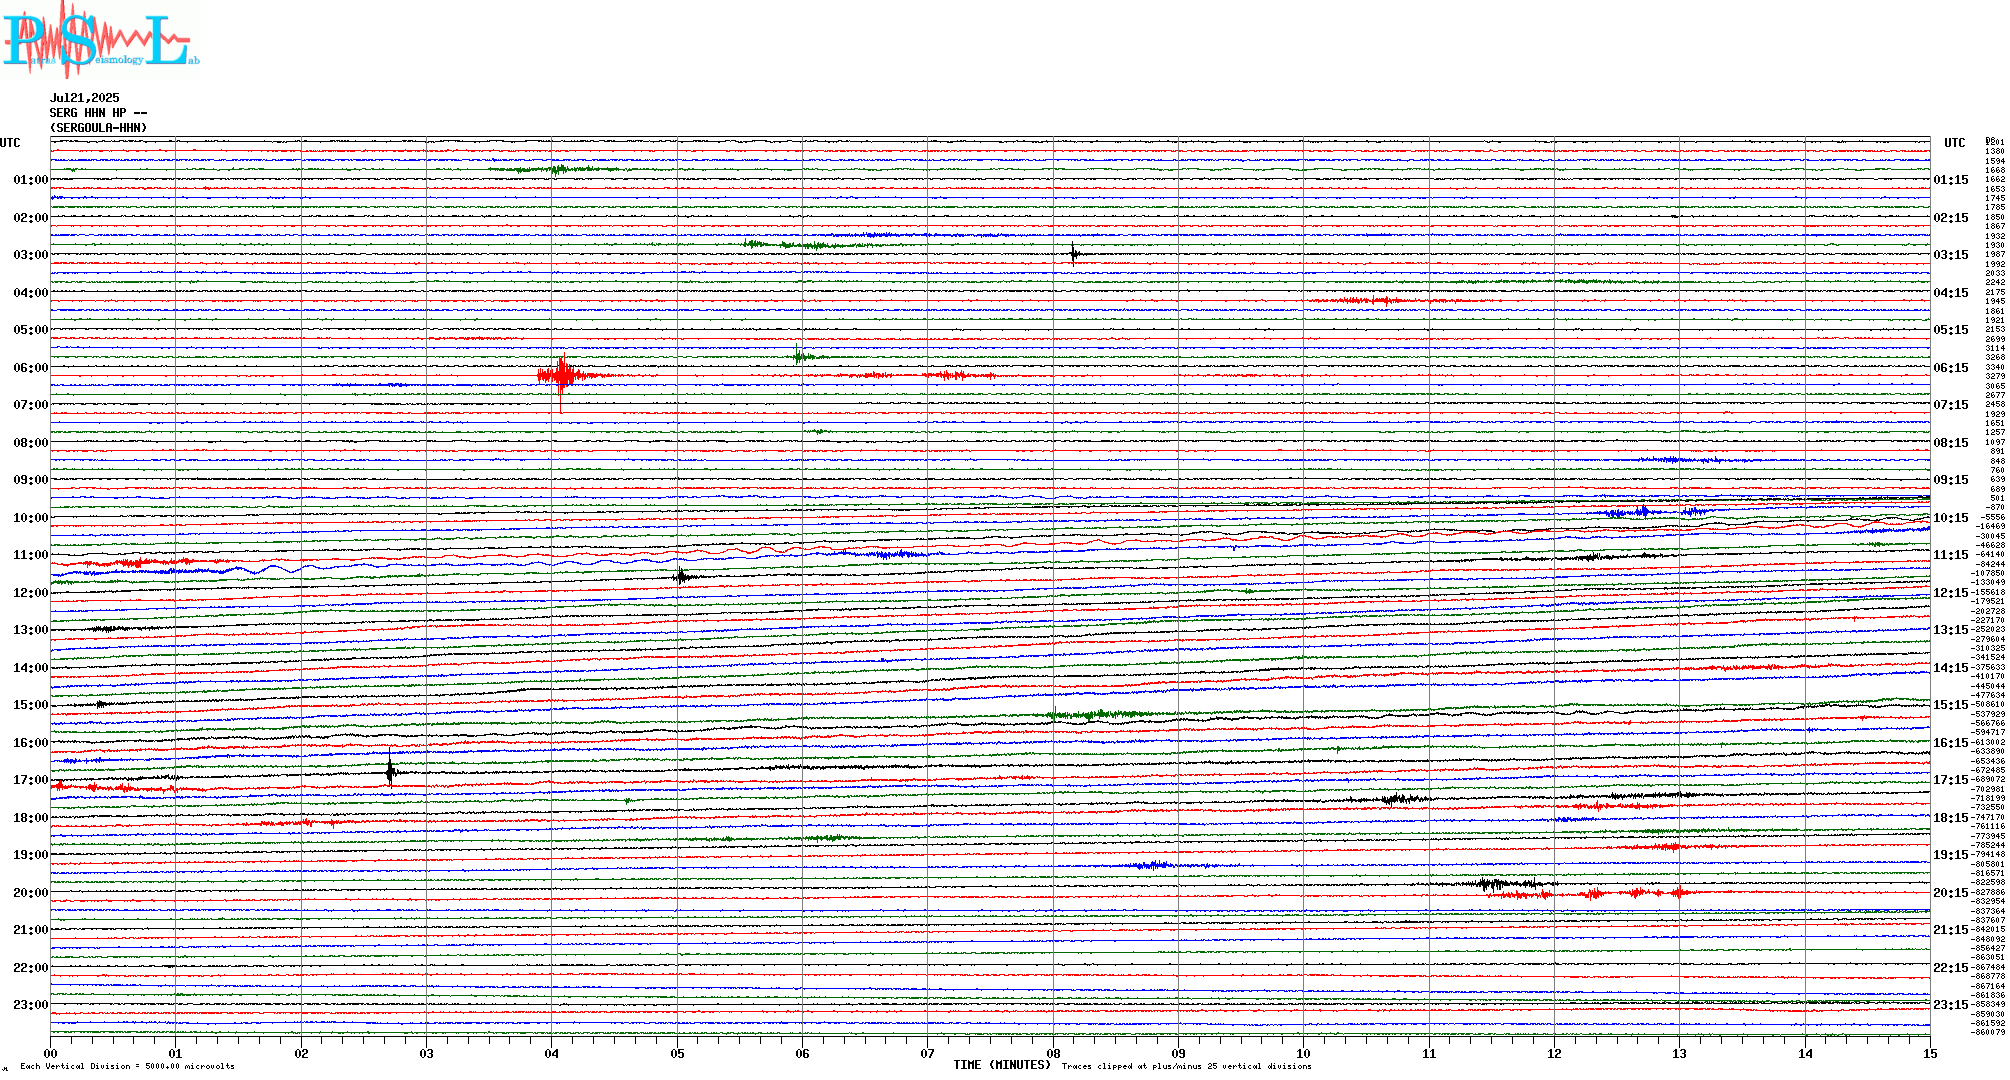
Task: Click the 06:15 right time label
Action: tap(1951, 368)
